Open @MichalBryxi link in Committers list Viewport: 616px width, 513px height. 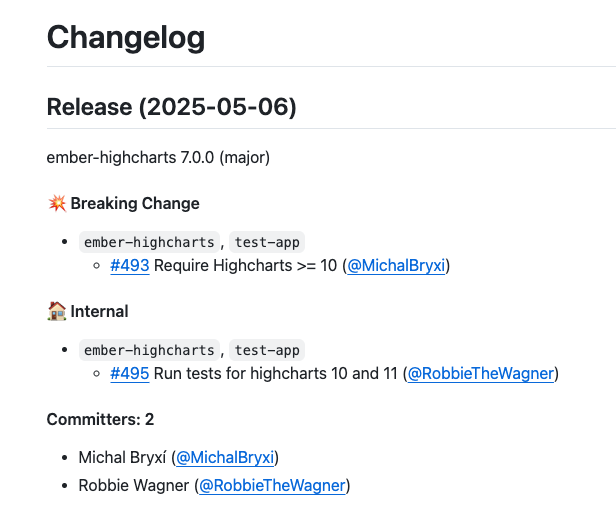[x=225, y=458]
